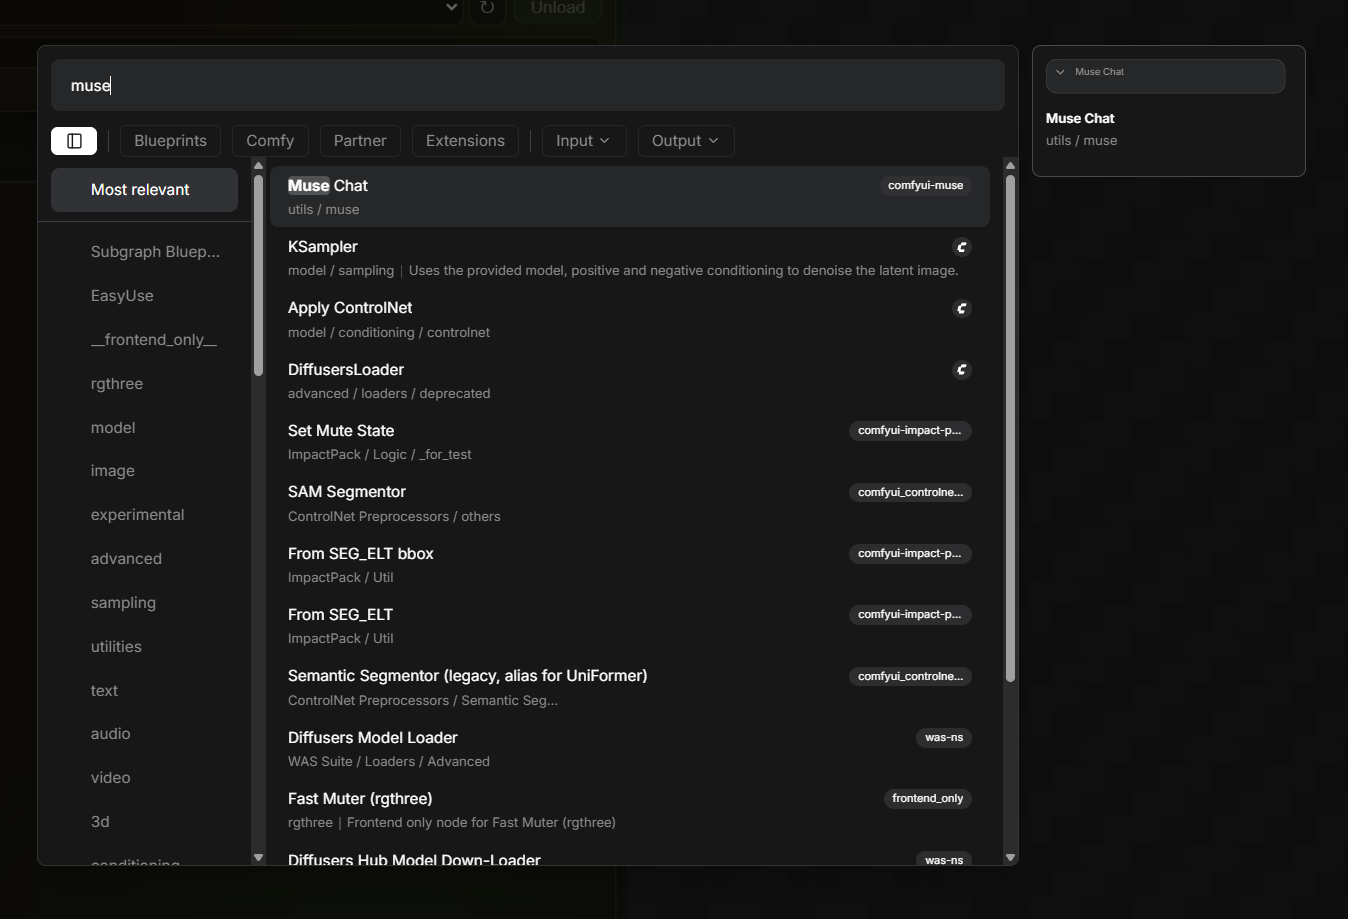Click the comfyui_controlnet badge on SAM Segmentor
The height and width of the screenshot is (919, 1348).
[910, 492]
